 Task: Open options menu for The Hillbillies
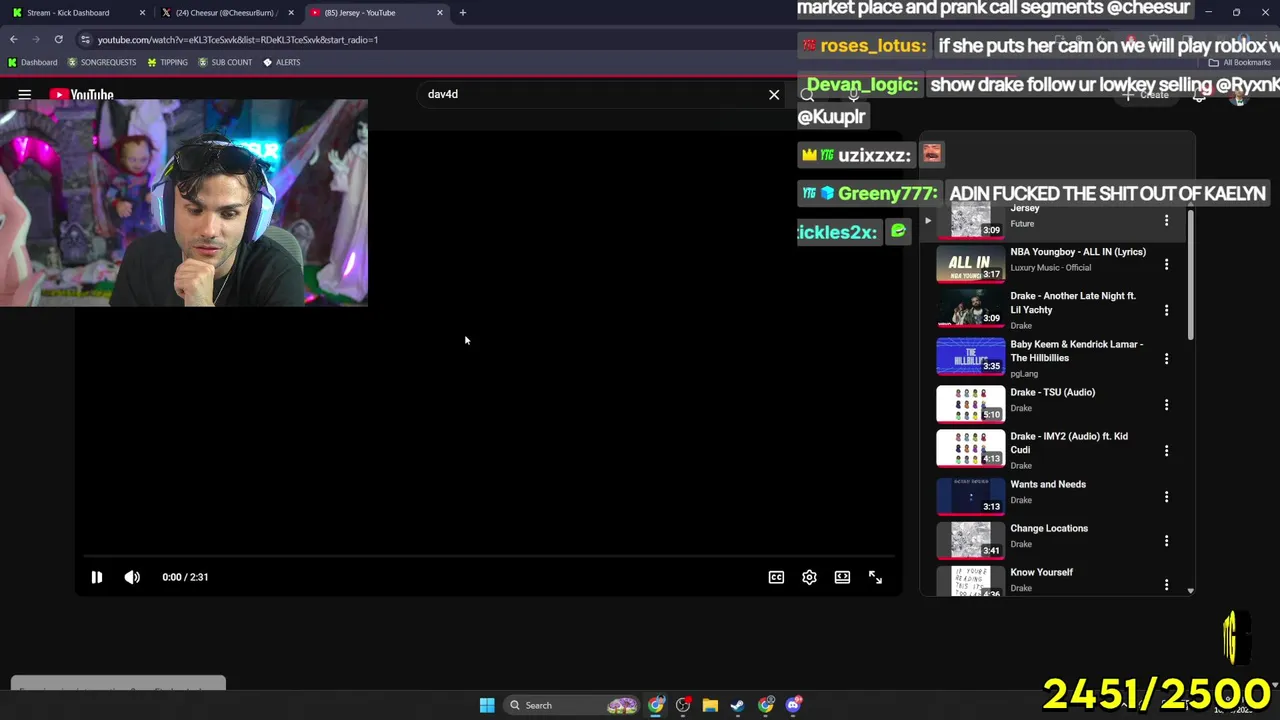pyautogui.click(x=1166, y=358)
